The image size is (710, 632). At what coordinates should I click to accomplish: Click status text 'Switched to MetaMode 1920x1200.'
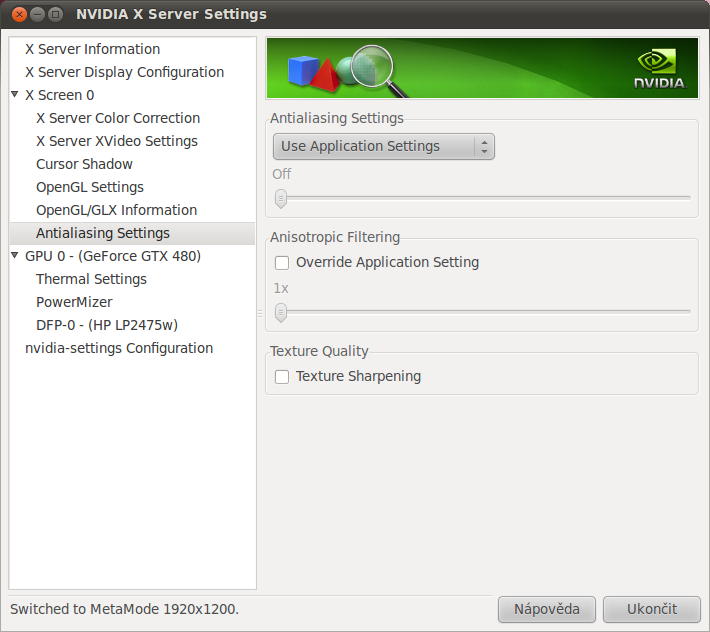click(x=125, y=609)
